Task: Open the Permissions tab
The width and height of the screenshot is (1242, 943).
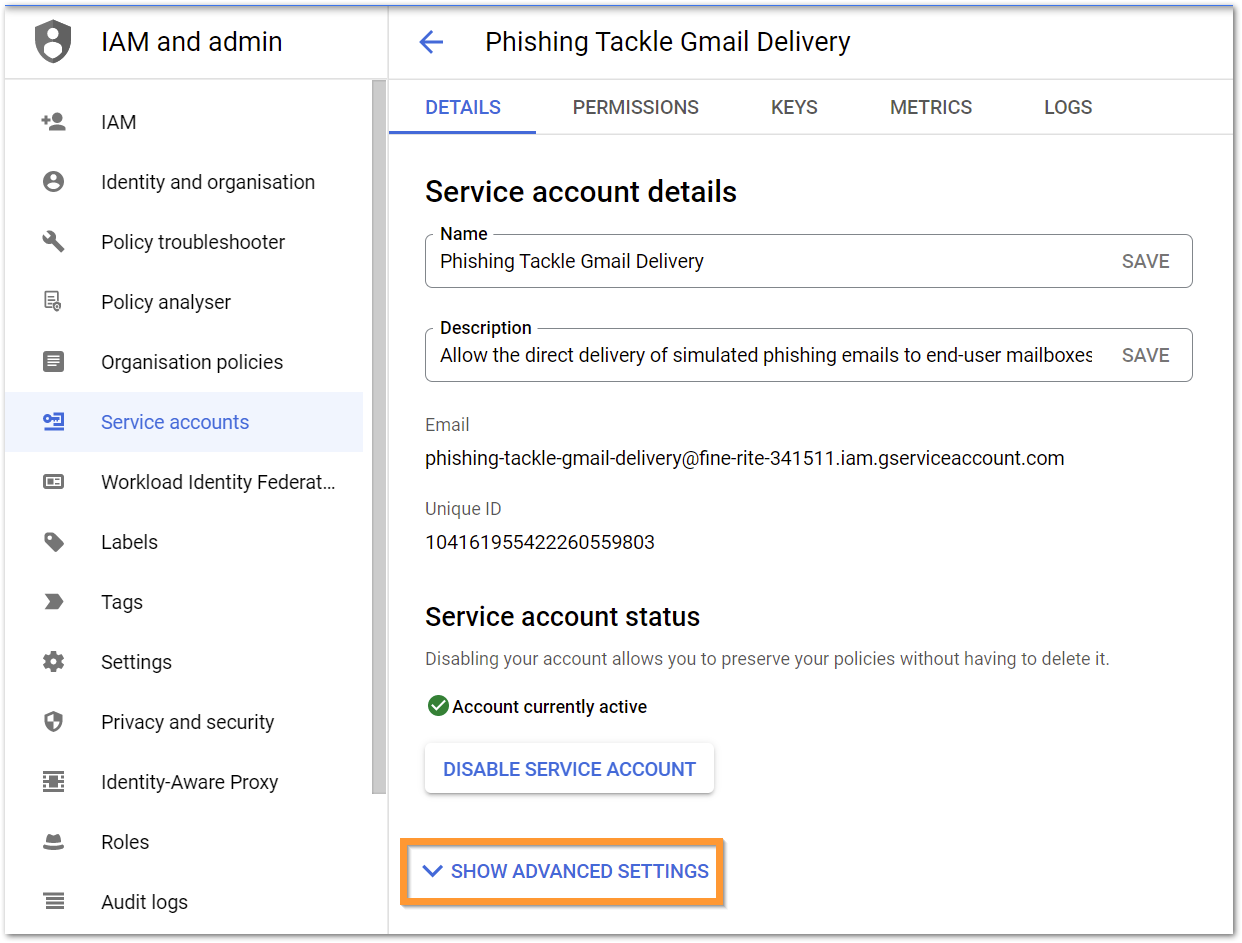Action: click(636, 107)
